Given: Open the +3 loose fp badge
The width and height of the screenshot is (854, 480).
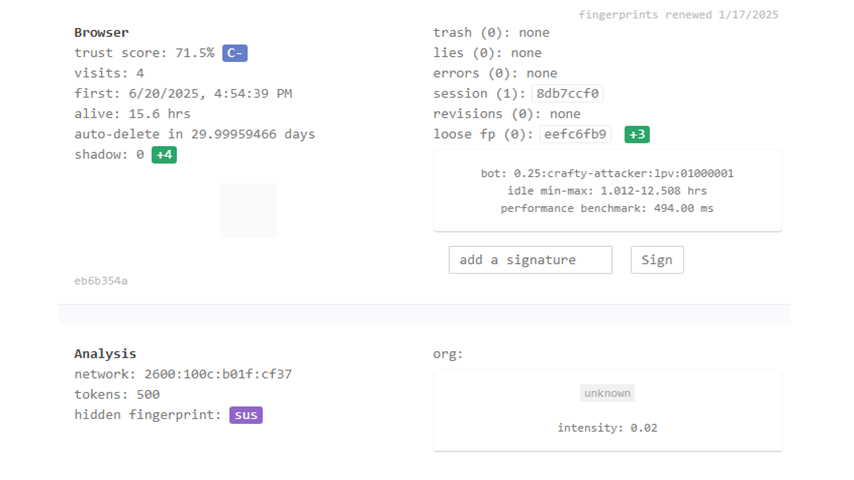Looking at the screenshot, I should (637, 134).
